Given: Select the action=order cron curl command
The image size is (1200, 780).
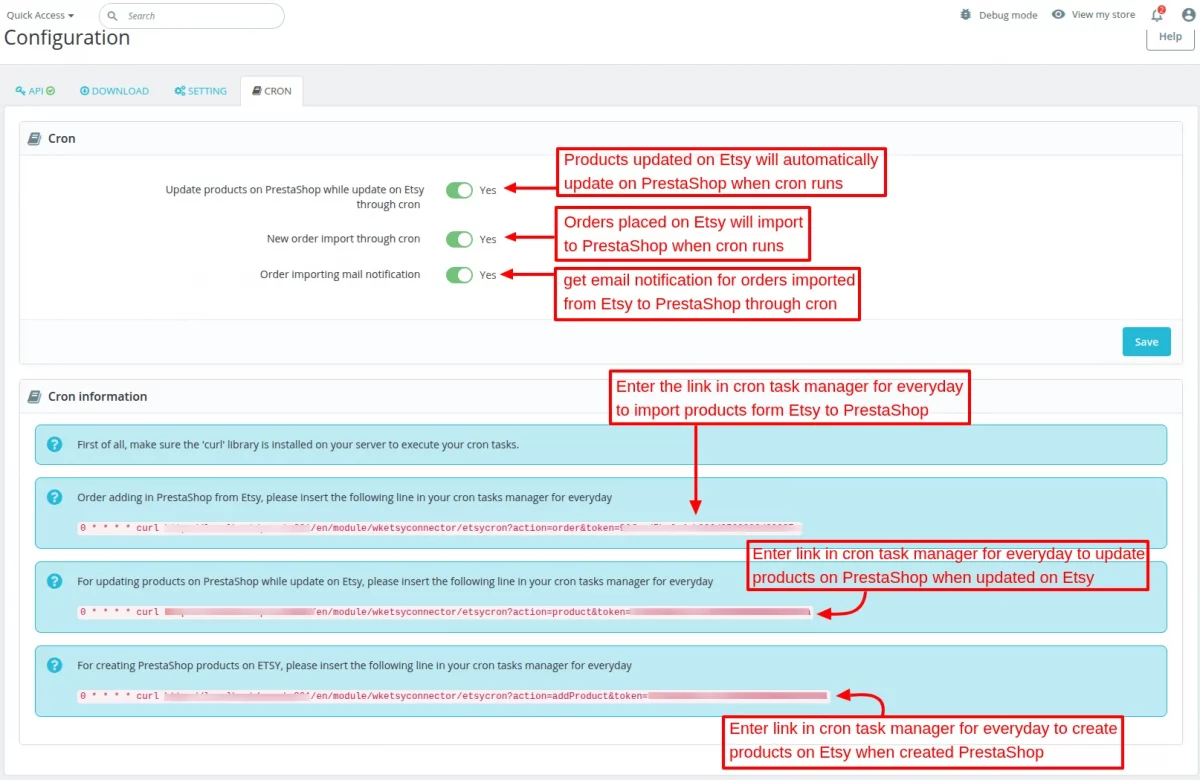Looking at the screenshot, I should point(440,528).
